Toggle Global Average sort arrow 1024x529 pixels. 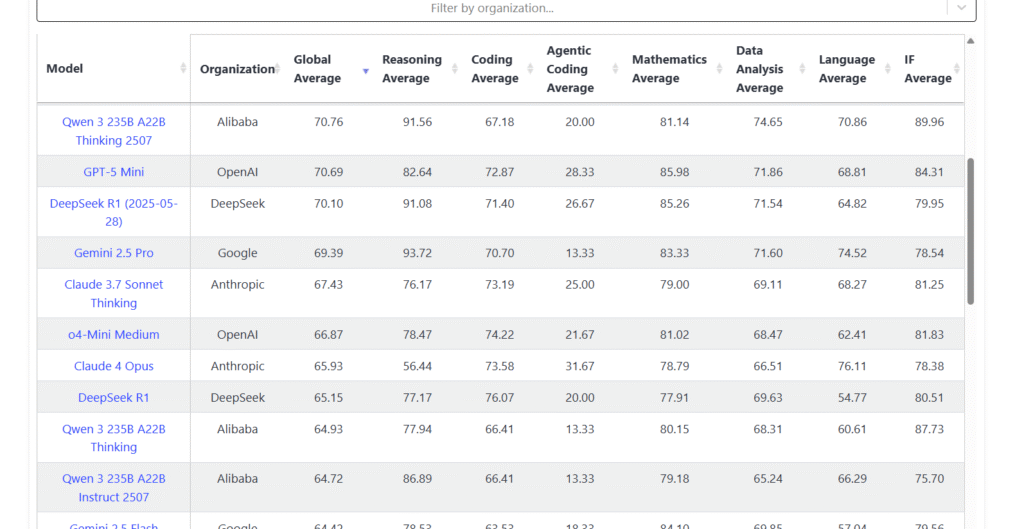pyautogui.click(x=366, y=71)
